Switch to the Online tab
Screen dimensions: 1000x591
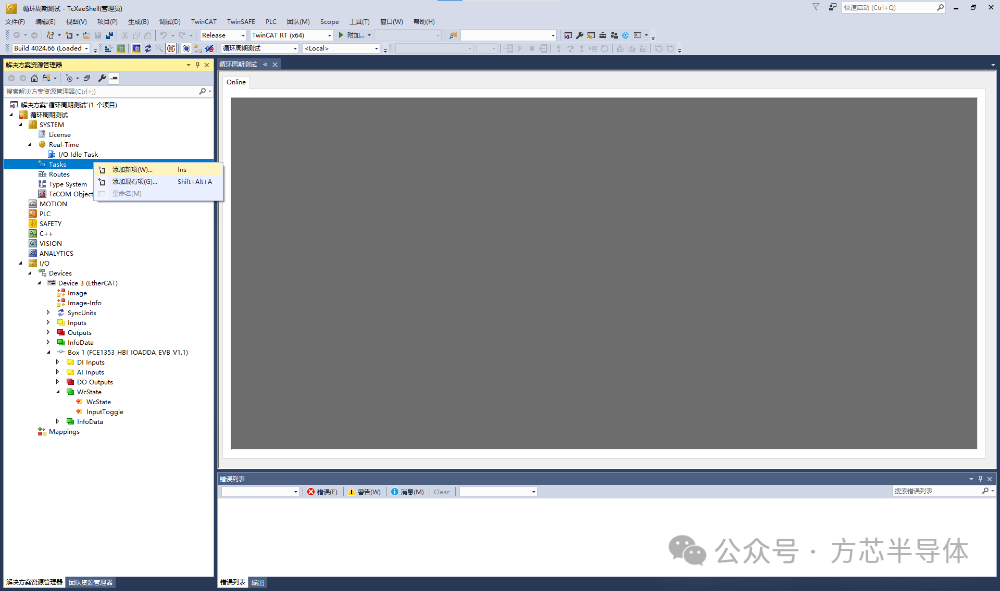coord(236,82)
